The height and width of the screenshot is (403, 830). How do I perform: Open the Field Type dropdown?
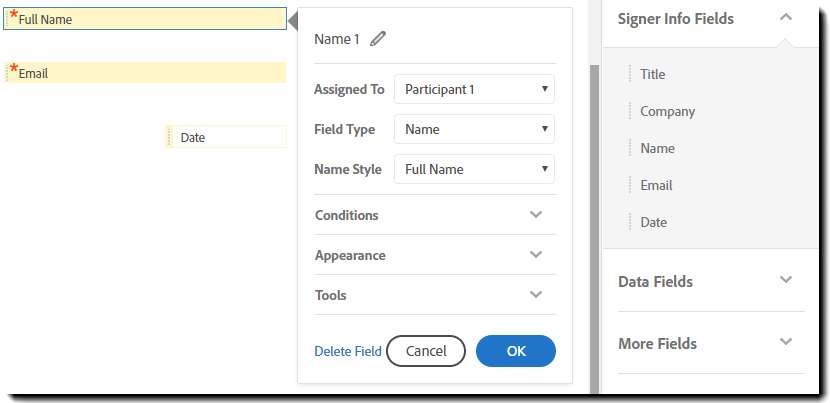(x=474, y=129)
